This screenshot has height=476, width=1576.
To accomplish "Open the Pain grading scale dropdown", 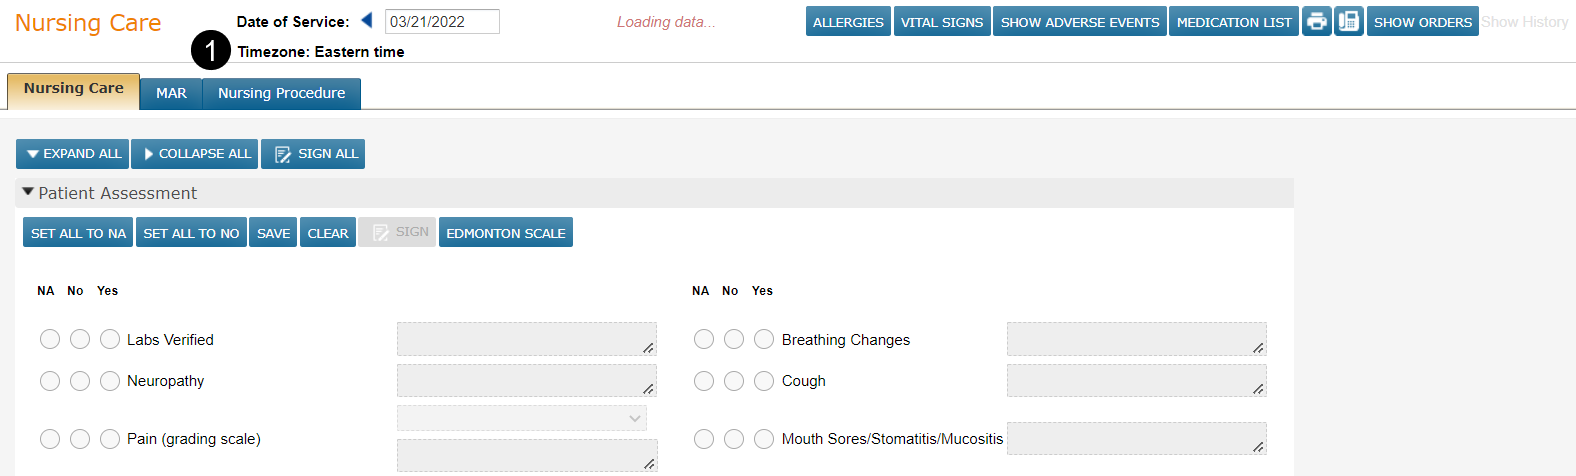I will (522, 418).
